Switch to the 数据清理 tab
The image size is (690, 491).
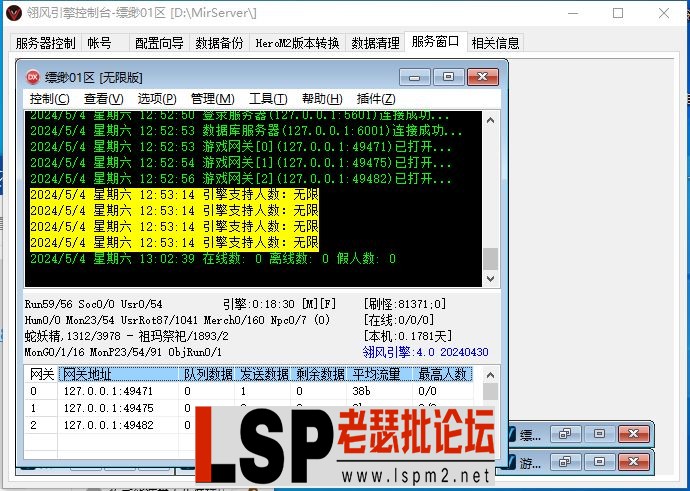coord(375,43)
